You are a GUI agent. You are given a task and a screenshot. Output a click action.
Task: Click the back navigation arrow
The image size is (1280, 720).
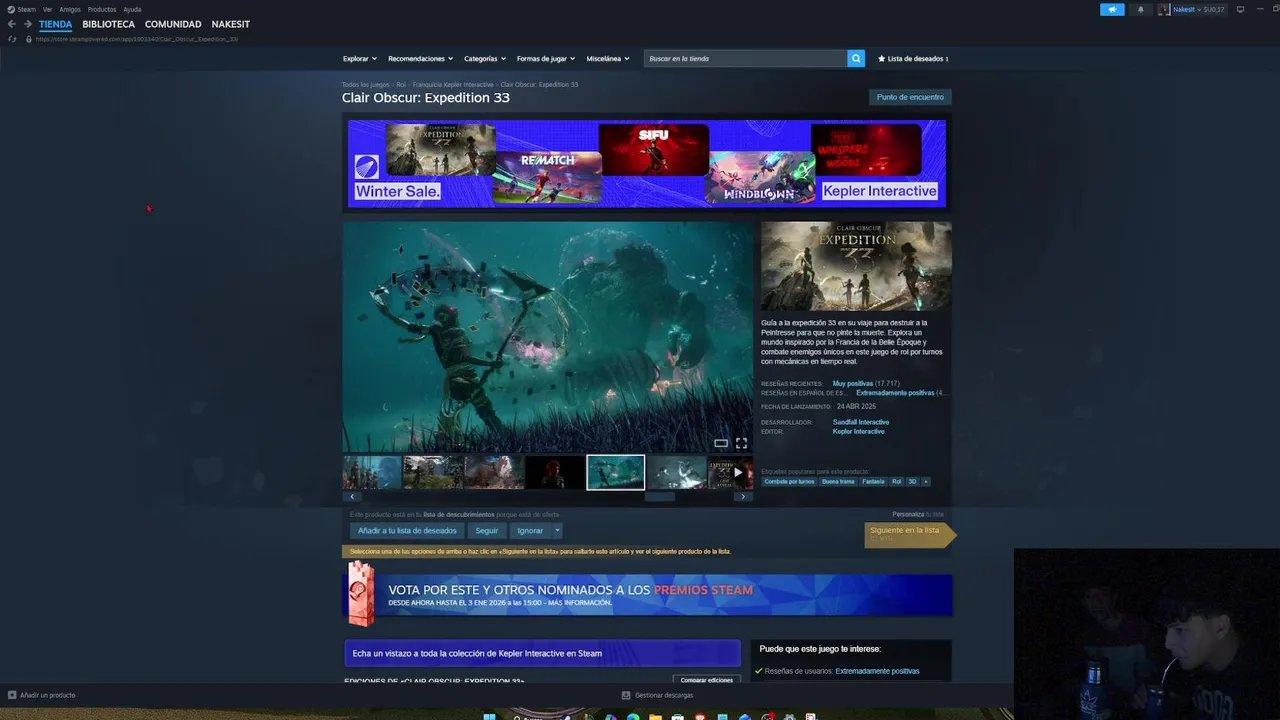pos(12,24)
